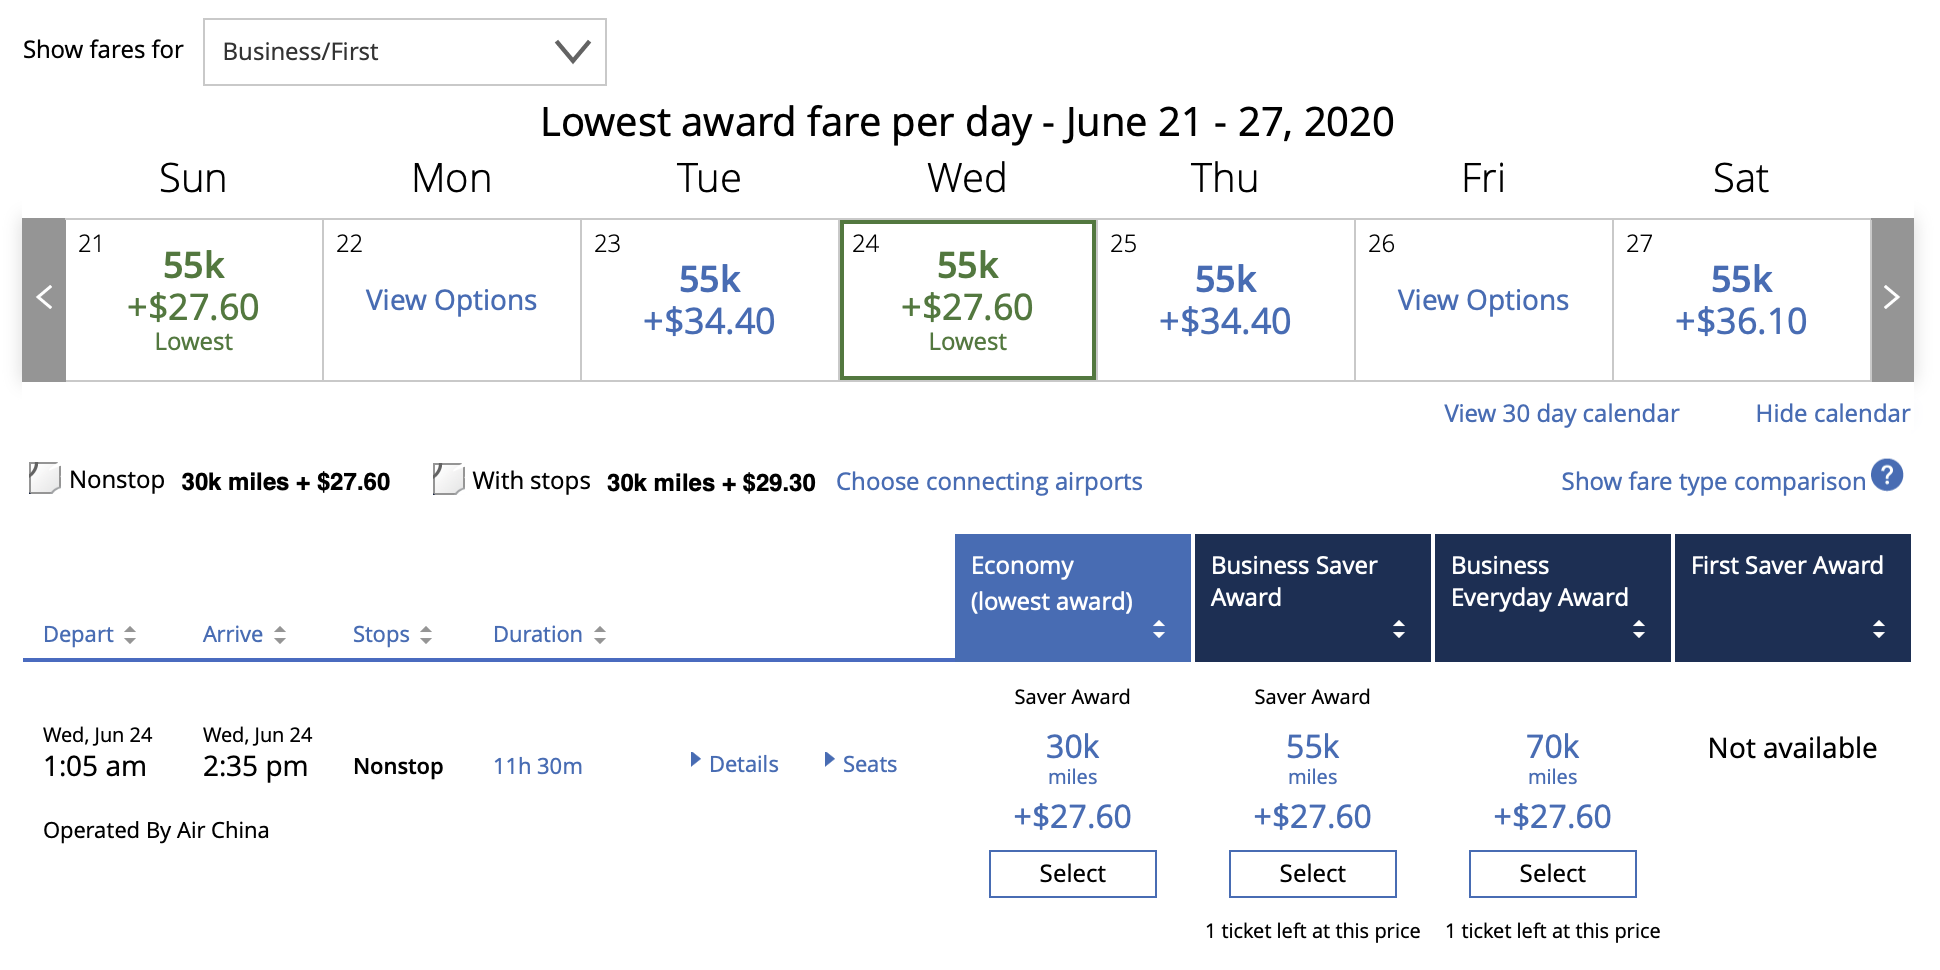The height and width of the screenshot is (970, 1940).
Task: Sort flights by Depart column arrows
Action: click(130, 635)
